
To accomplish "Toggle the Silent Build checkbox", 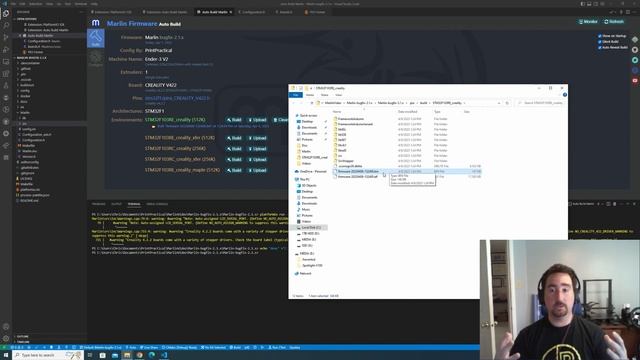I will point(600,42).
